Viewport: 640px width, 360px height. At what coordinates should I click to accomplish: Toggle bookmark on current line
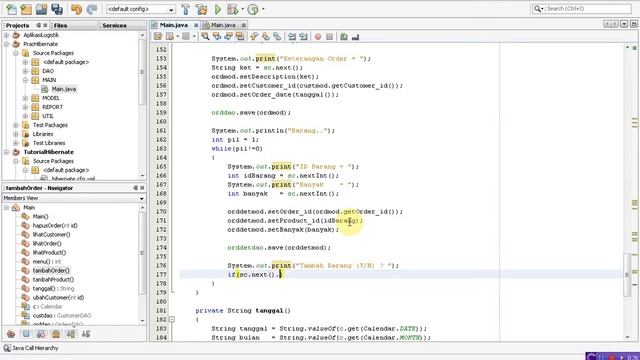(277, 37)
